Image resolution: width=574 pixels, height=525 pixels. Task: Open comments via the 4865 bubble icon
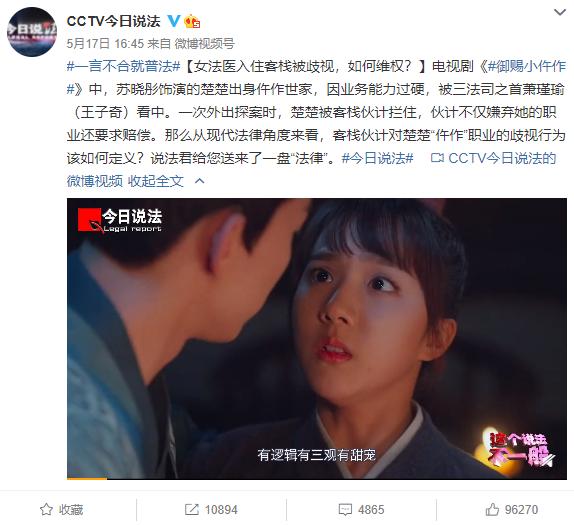(x=345, y=510)
